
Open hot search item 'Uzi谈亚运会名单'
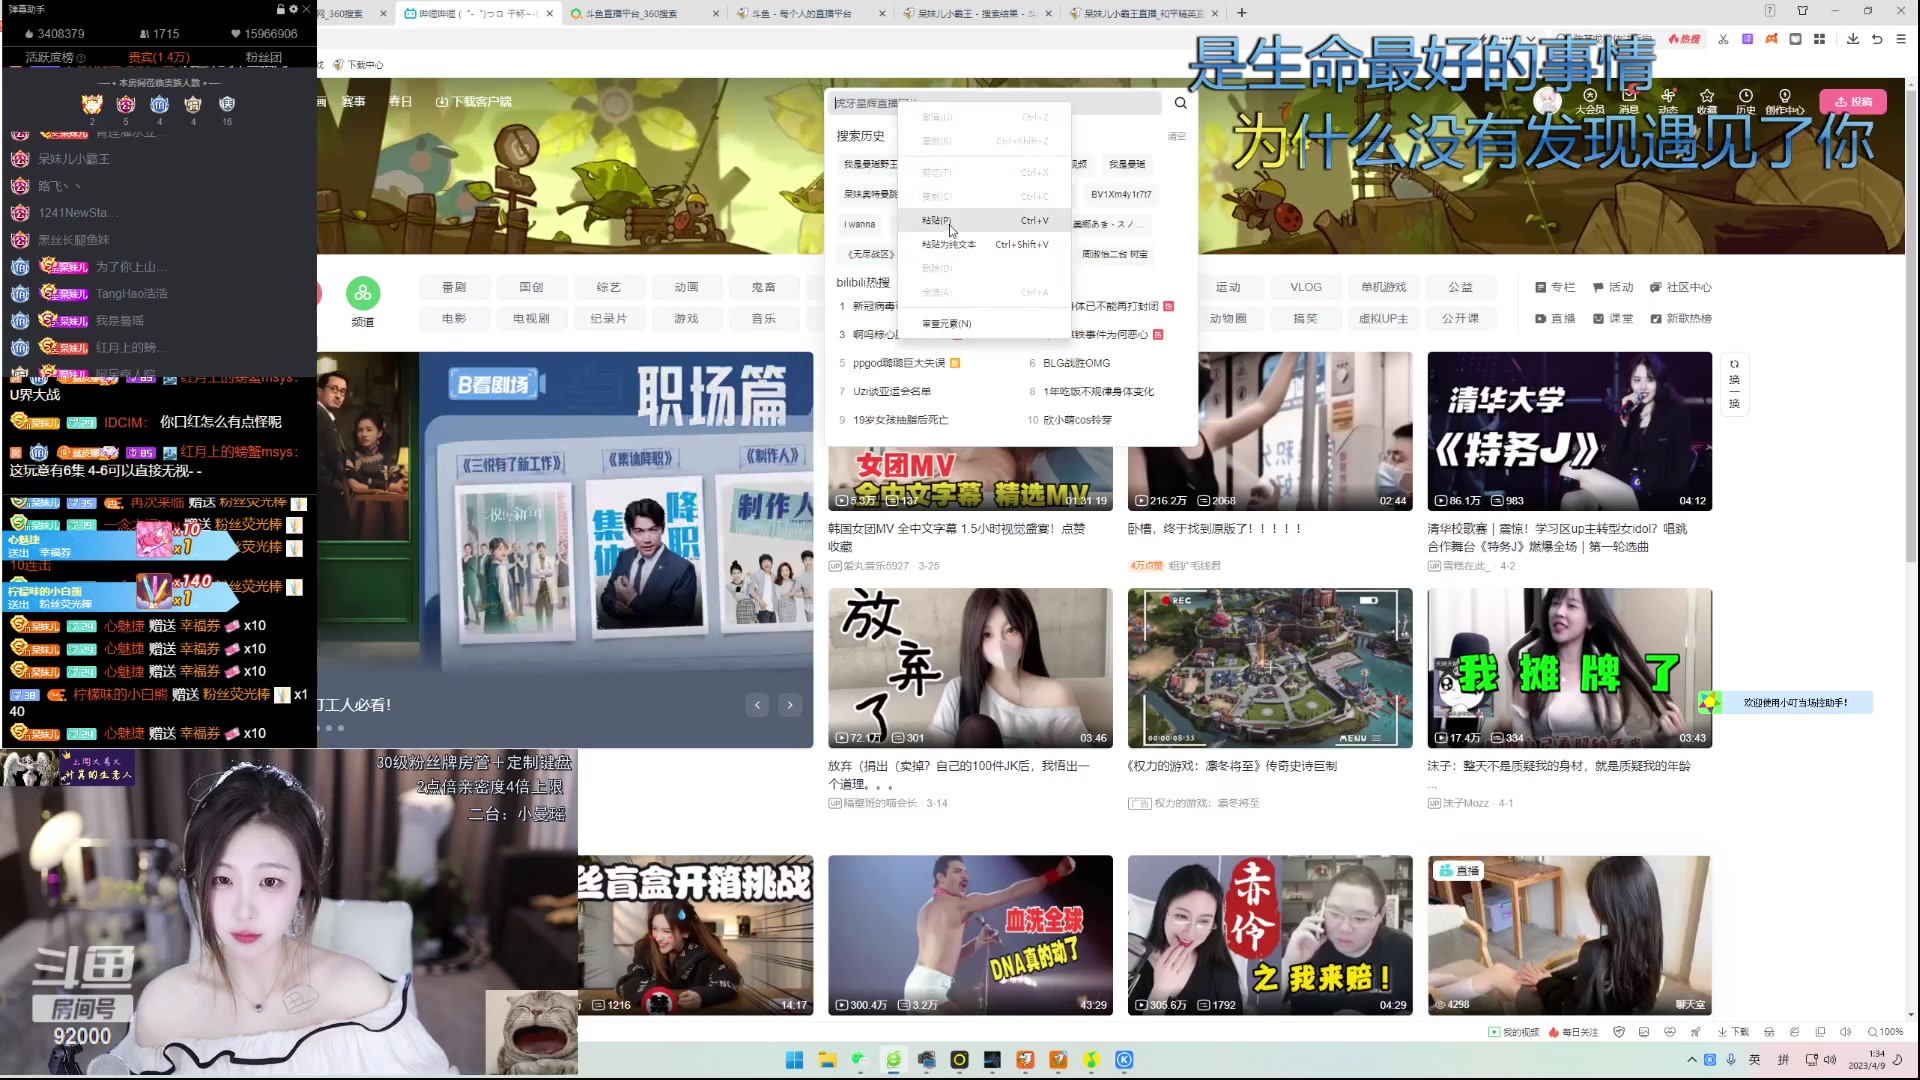[891, 391]
